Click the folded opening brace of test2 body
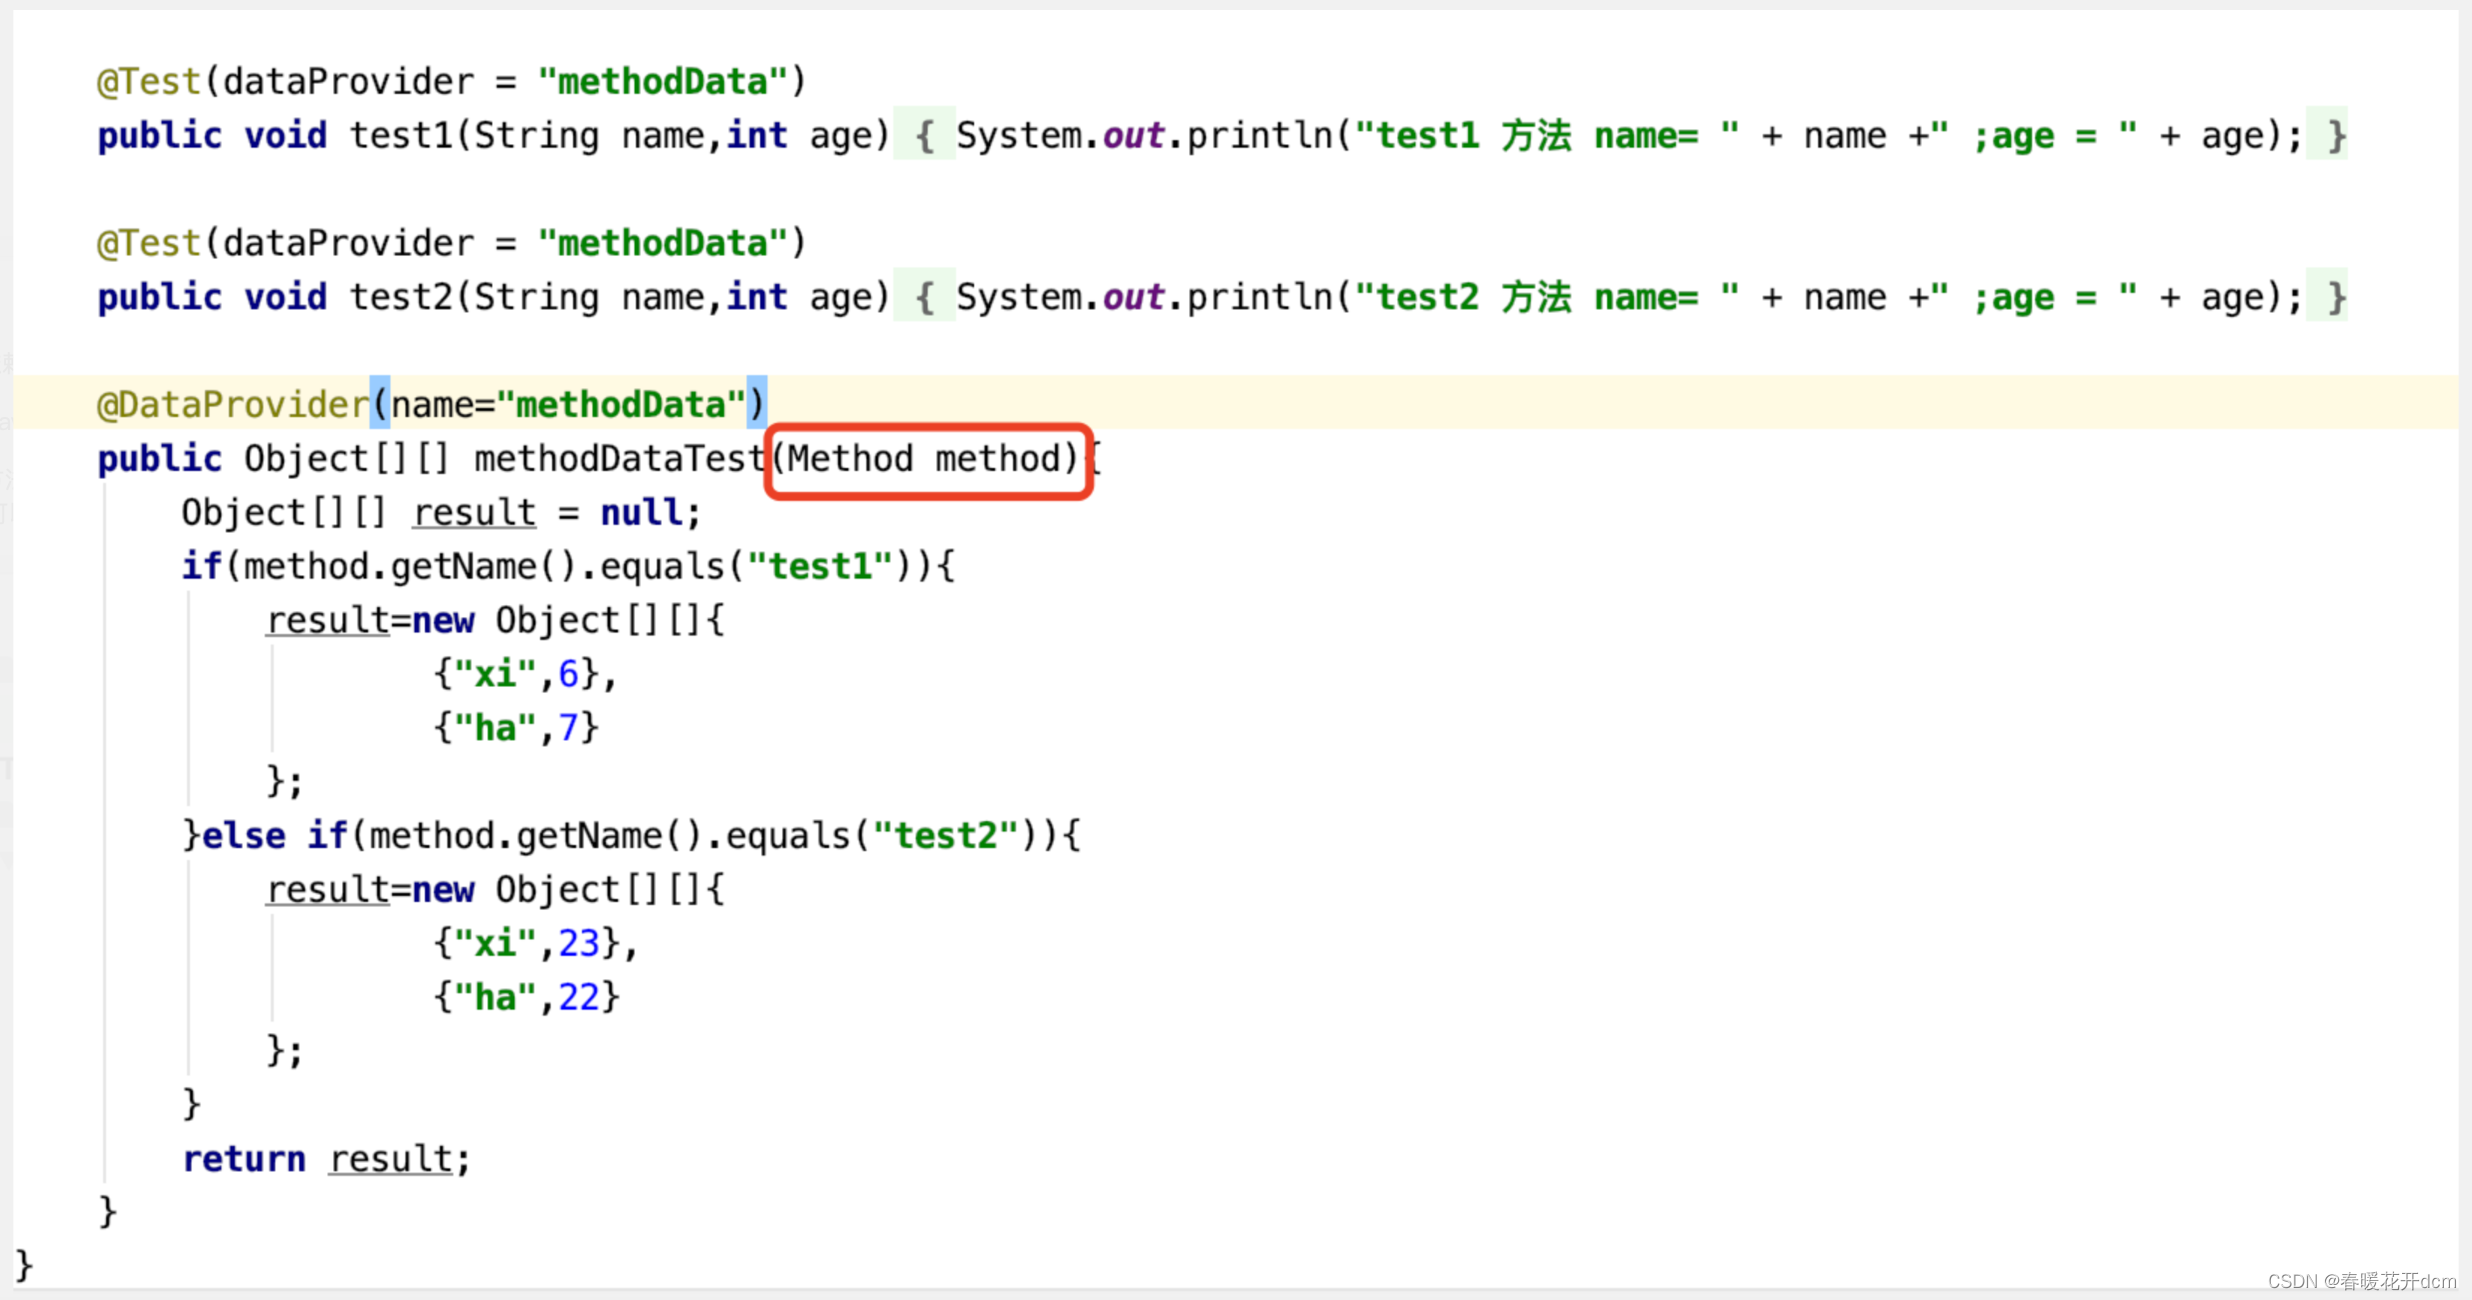The image size is (2472, 1300). 925,297
